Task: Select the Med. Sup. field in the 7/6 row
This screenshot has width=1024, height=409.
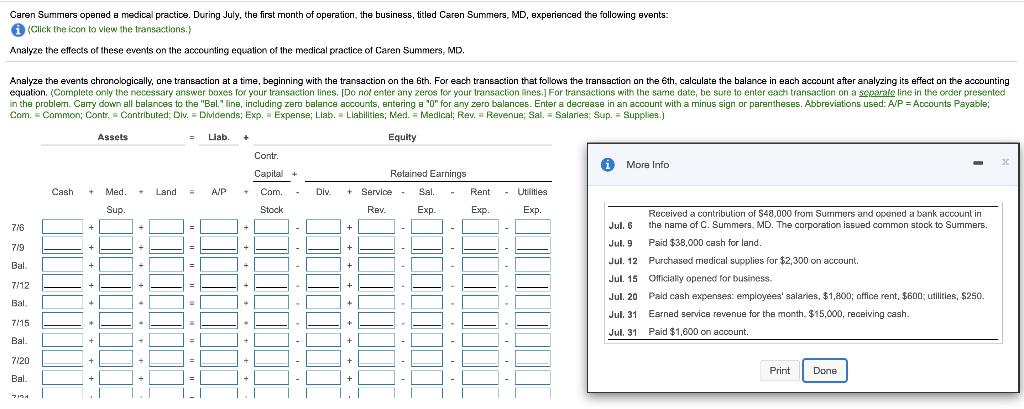Action: click(x=116, y=227)
